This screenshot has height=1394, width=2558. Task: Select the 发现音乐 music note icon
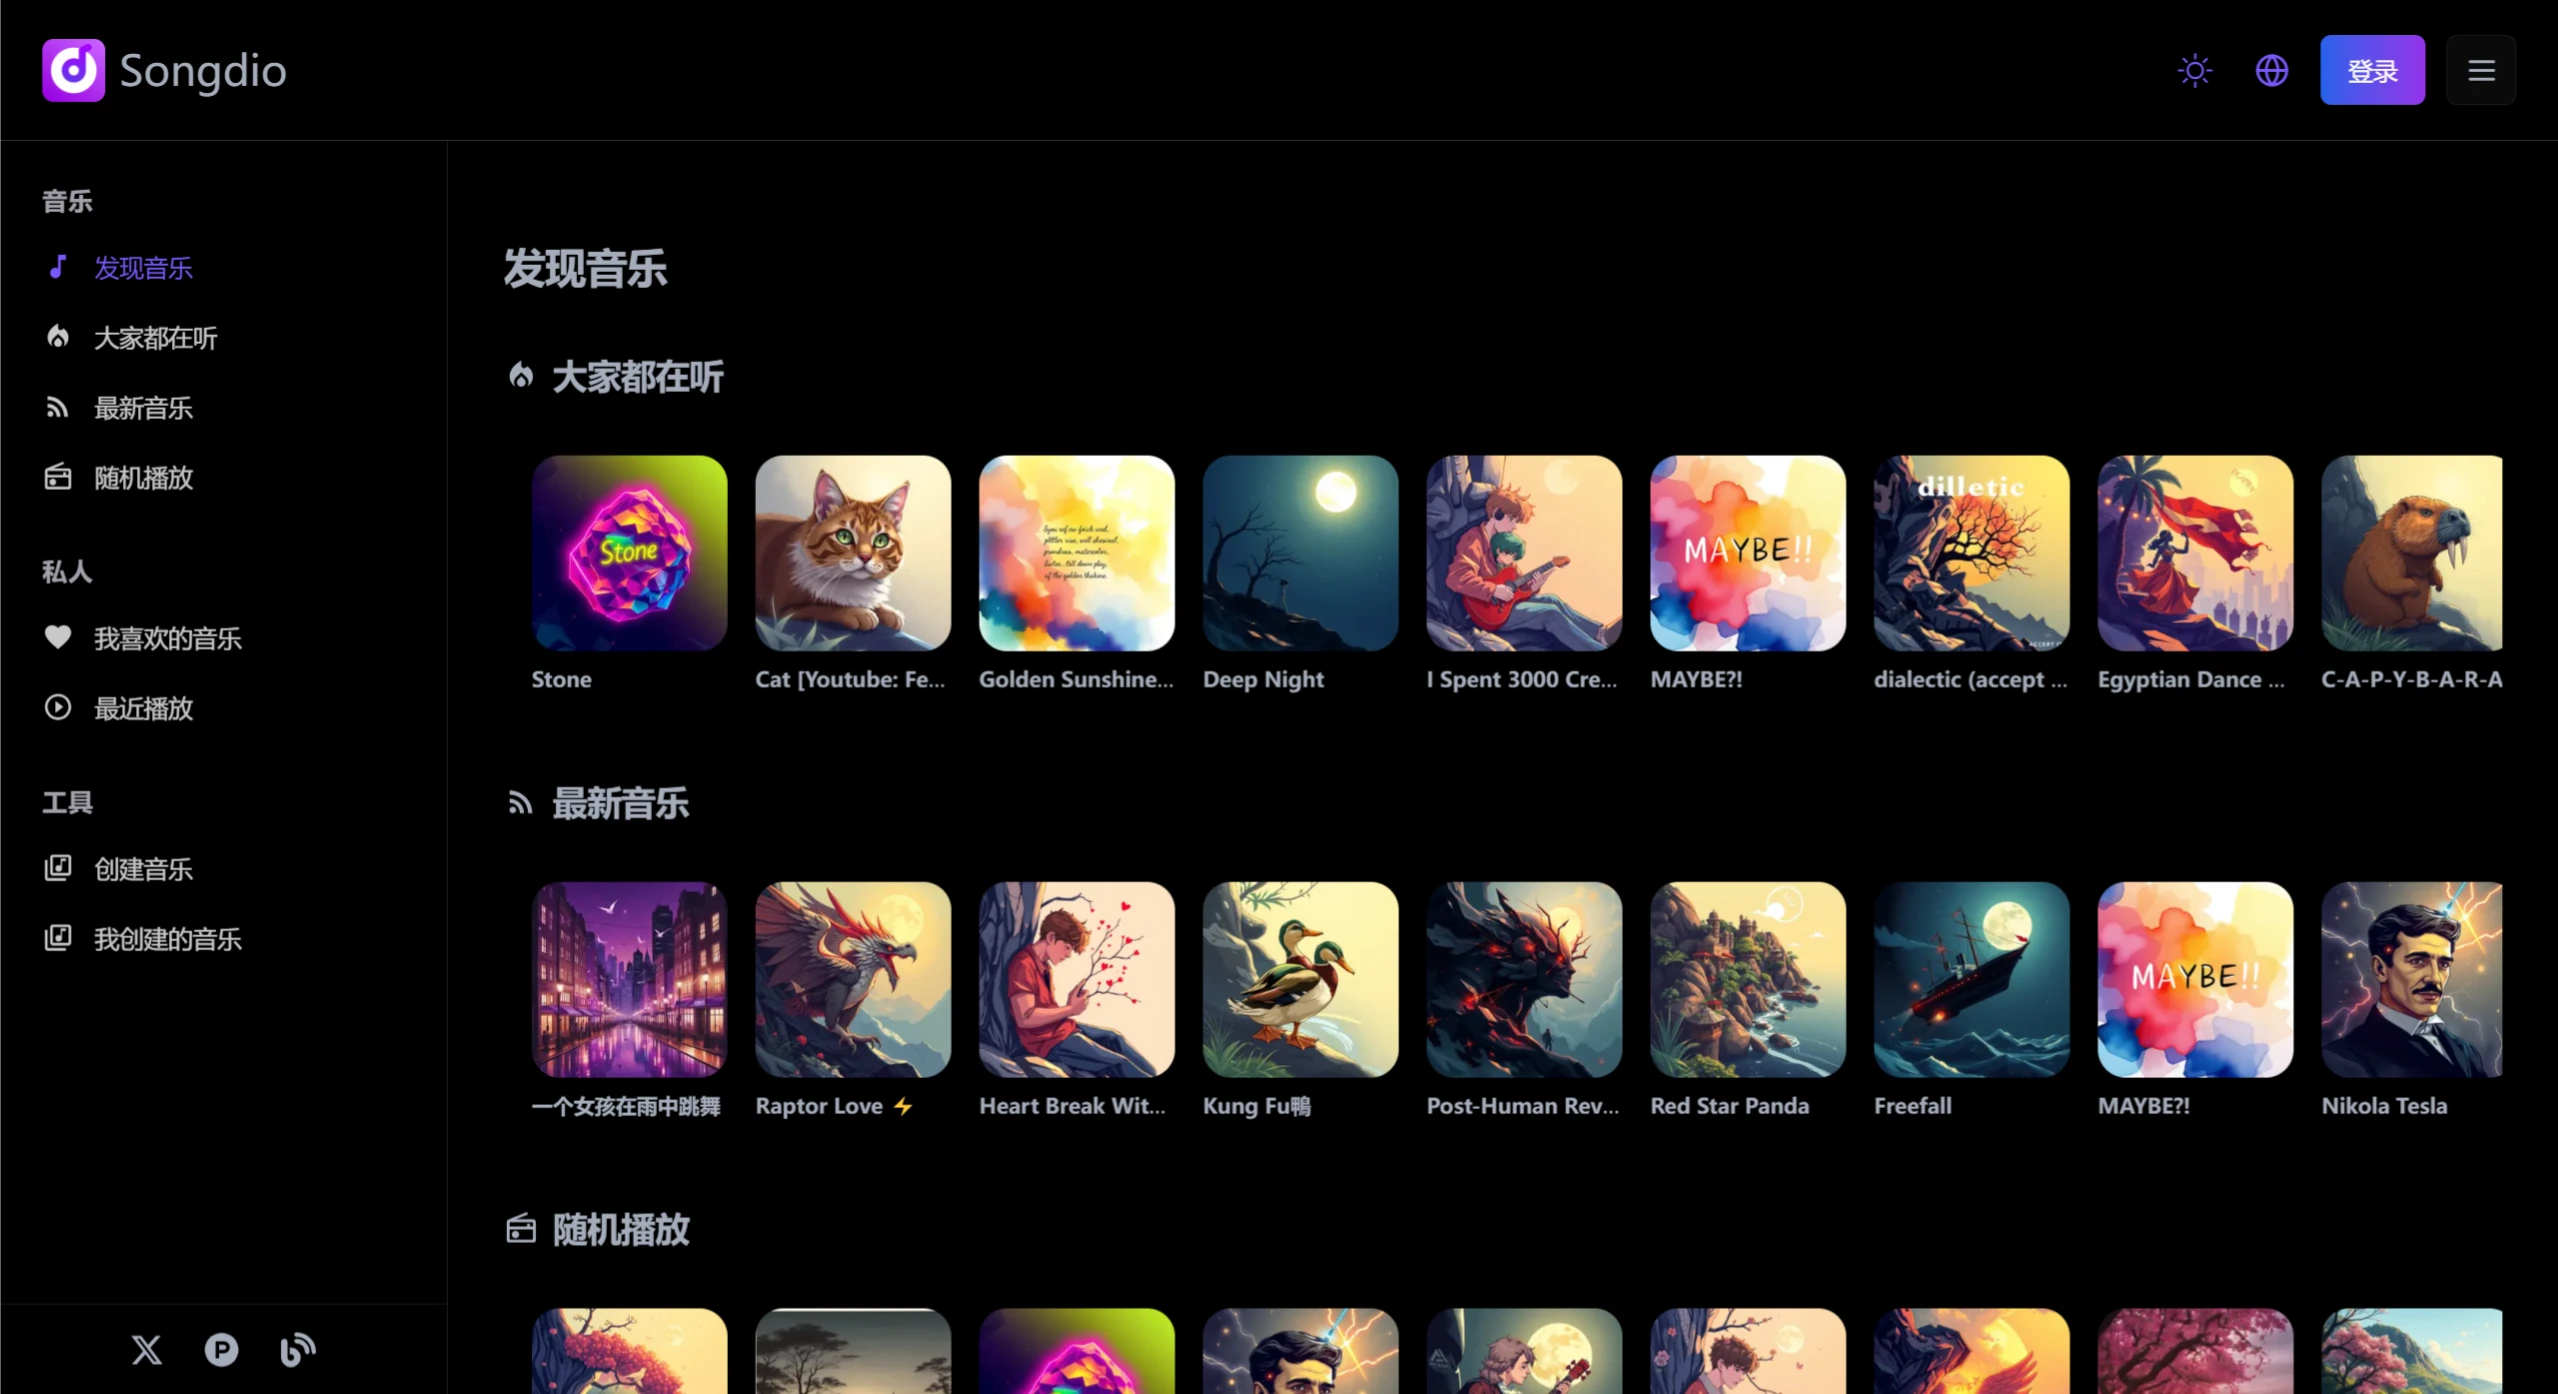point(57,268)
